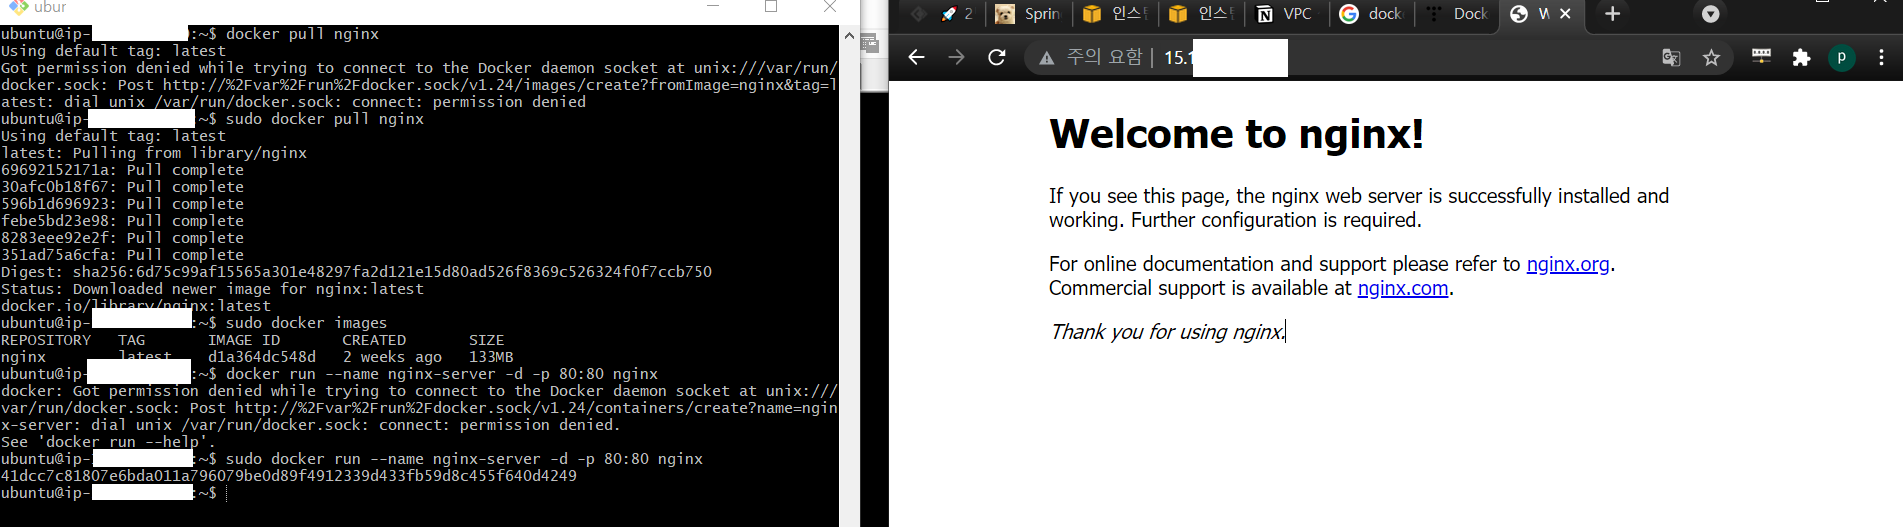1903x527 pixels.
Task: Click the last empty terminal prompt line
Action: 114,493
